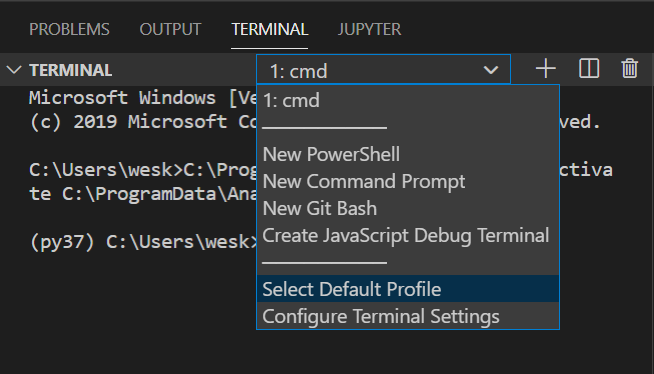Click Select Default Profile option

[x=408, y=289]
